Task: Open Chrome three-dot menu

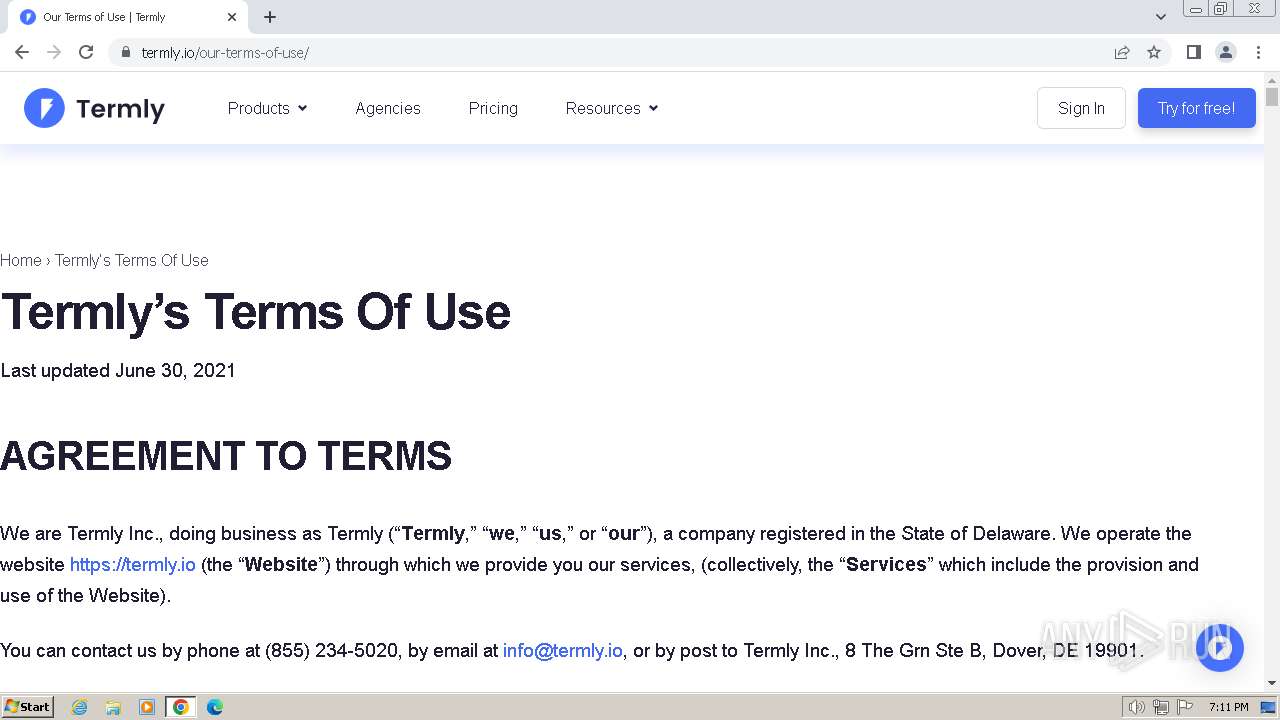Action: (1258, 52)
